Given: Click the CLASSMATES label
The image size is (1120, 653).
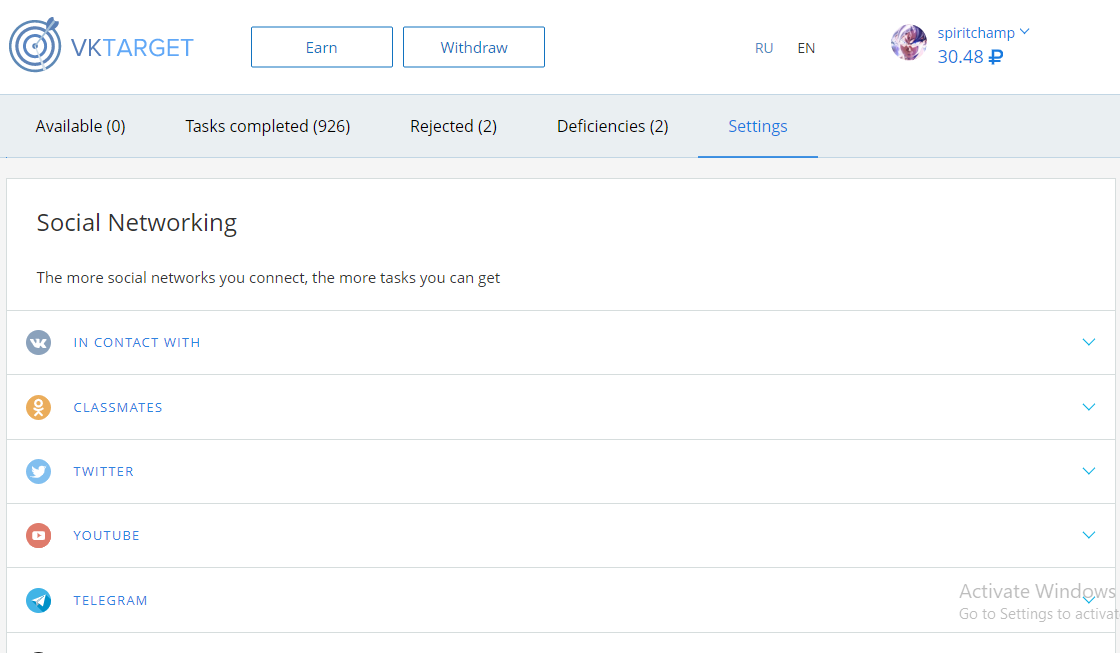Looking at the screenshot, I should tap(118, 407).
